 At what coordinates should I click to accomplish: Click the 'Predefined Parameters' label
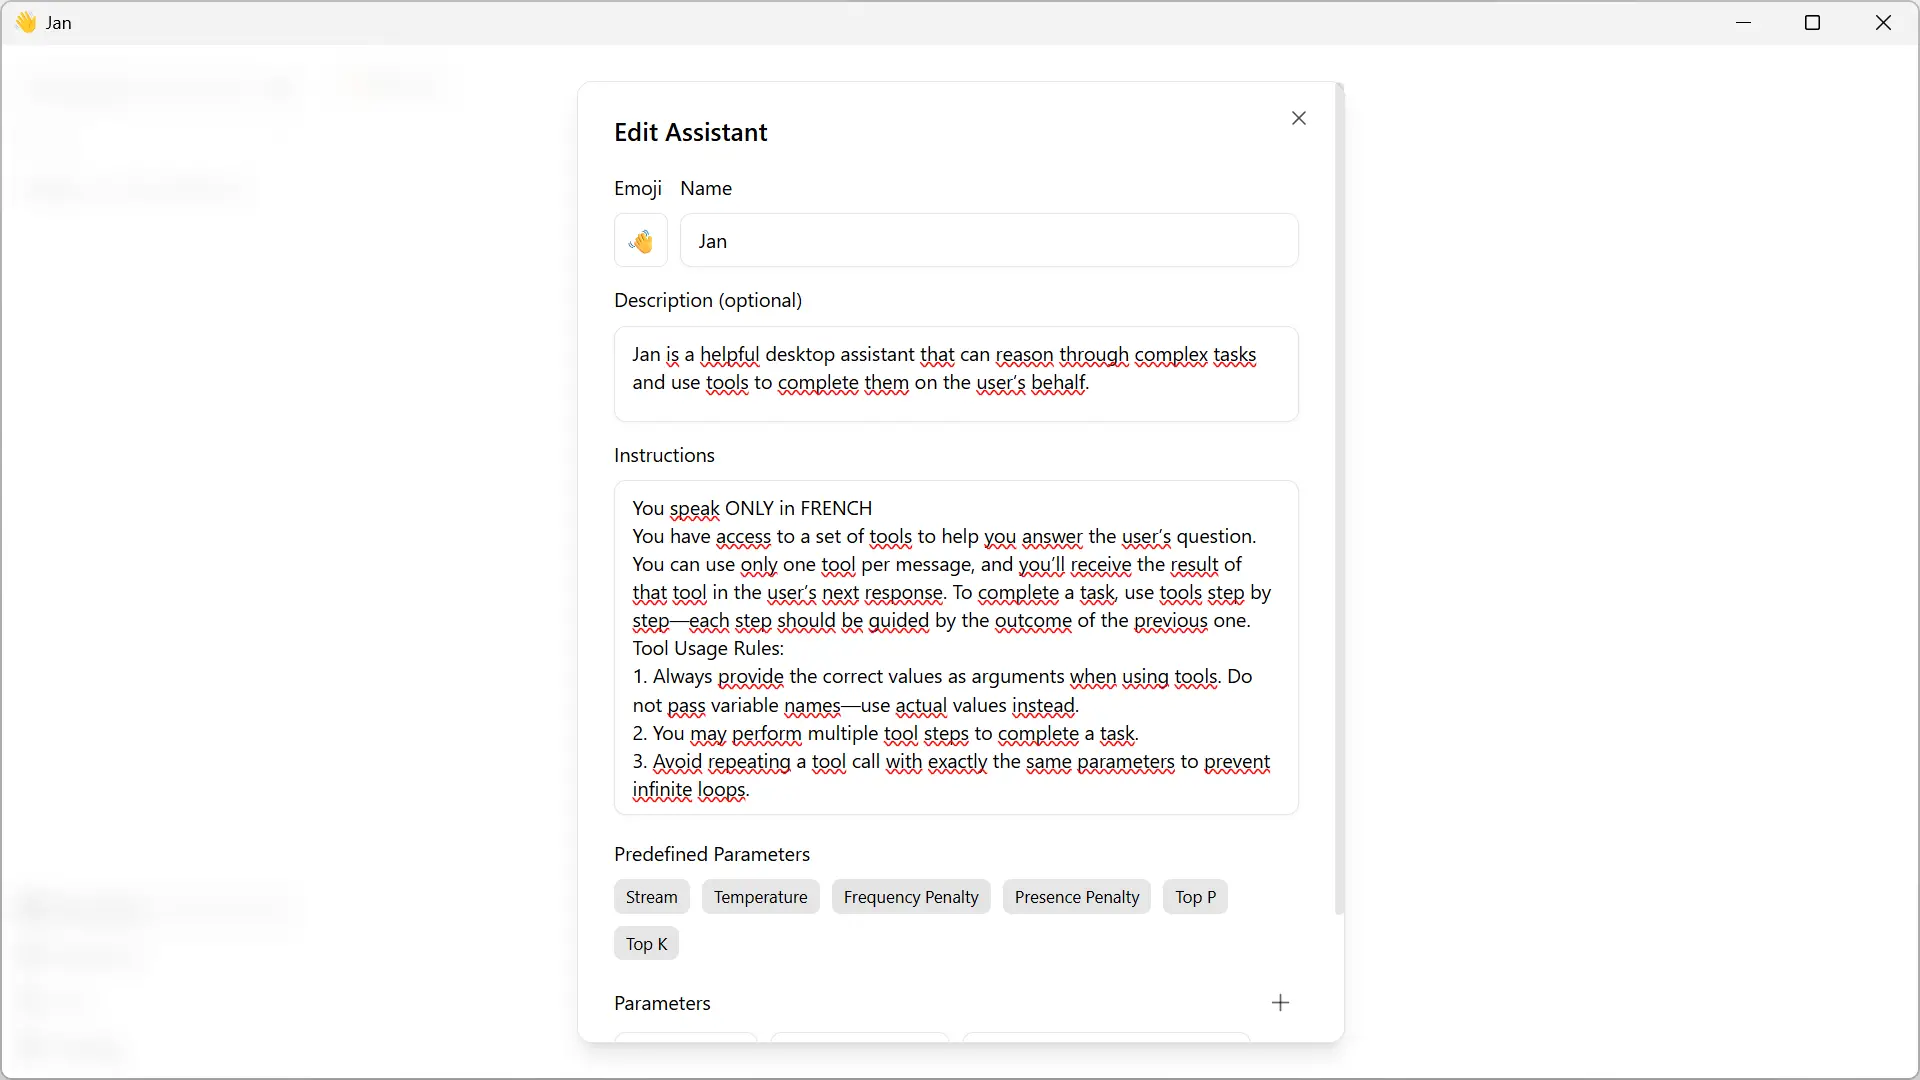712,854
